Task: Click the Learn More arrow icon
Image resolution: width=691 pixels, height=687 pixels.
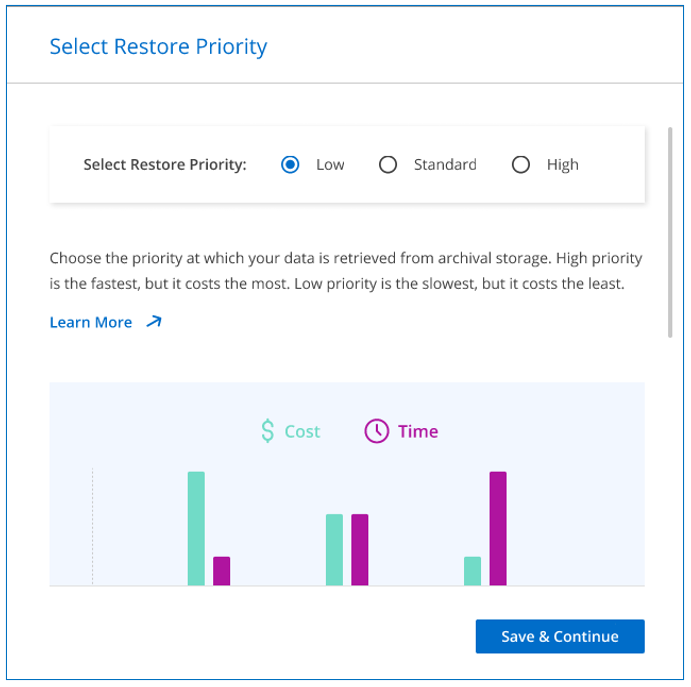Action: [153, 322]
